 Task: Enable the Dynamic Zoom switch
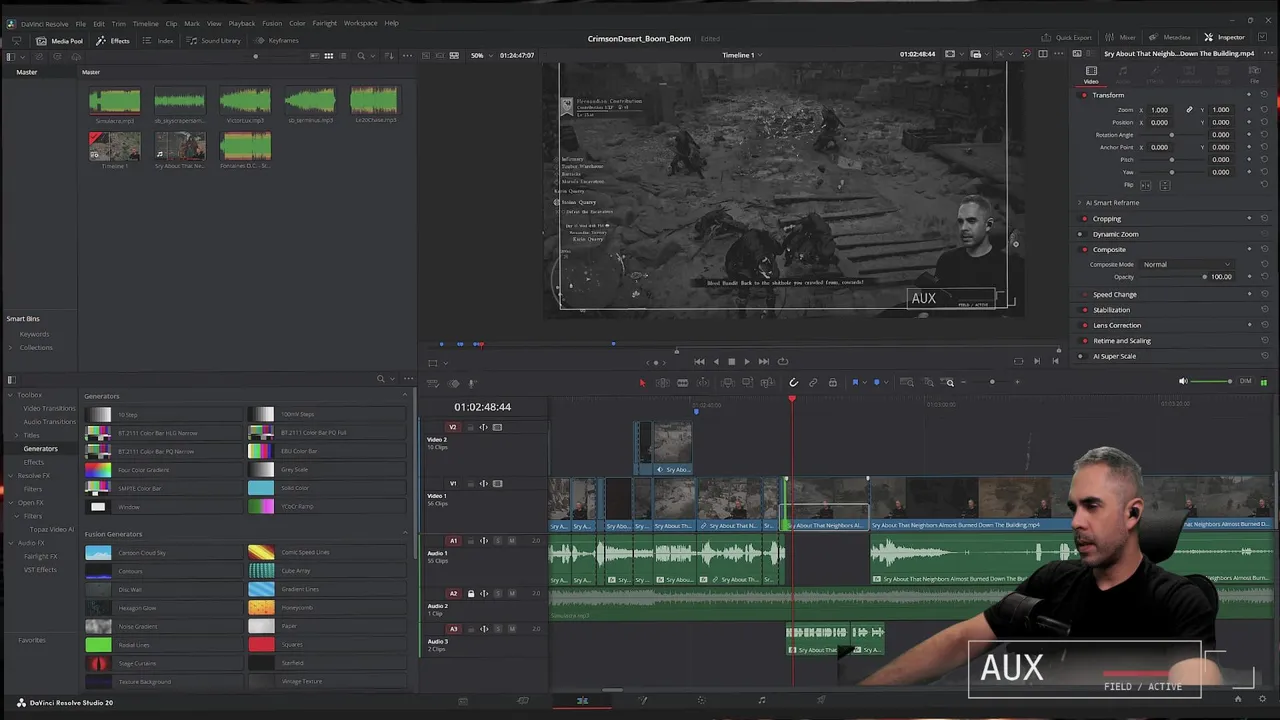point(1084,234)
